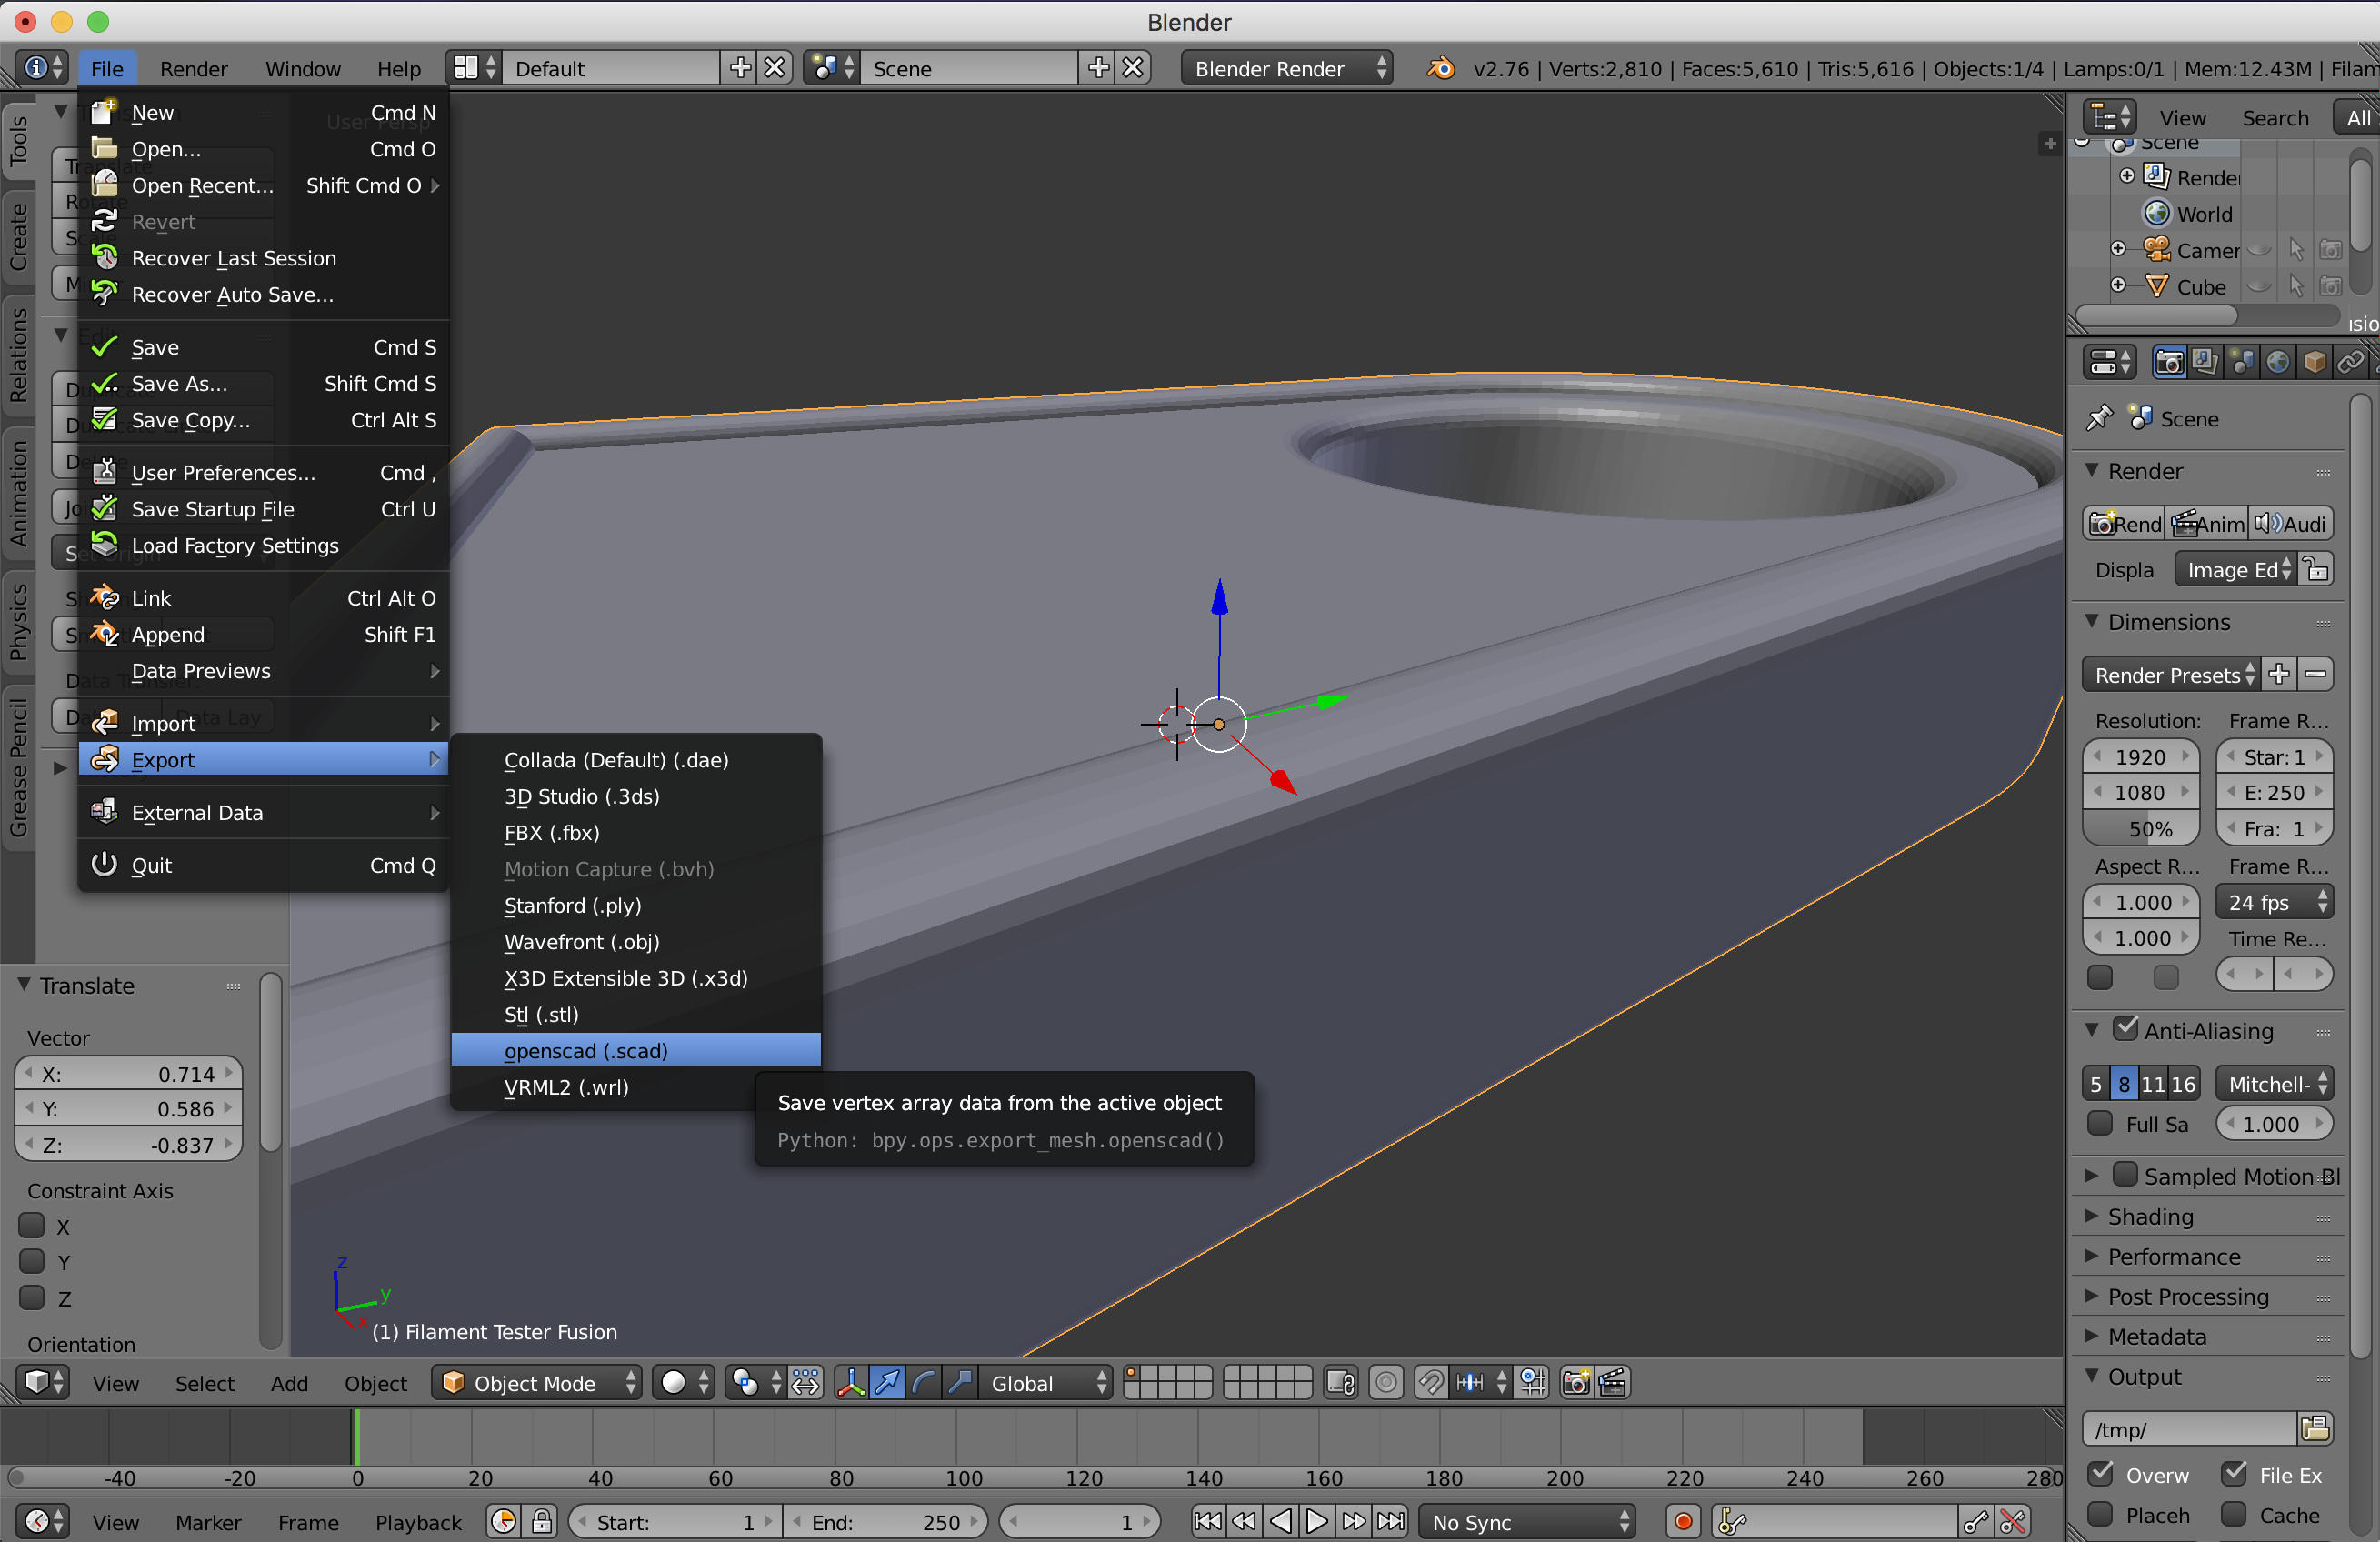Toggle Cube selectability cursor icon in outliner

point(2295,286)
